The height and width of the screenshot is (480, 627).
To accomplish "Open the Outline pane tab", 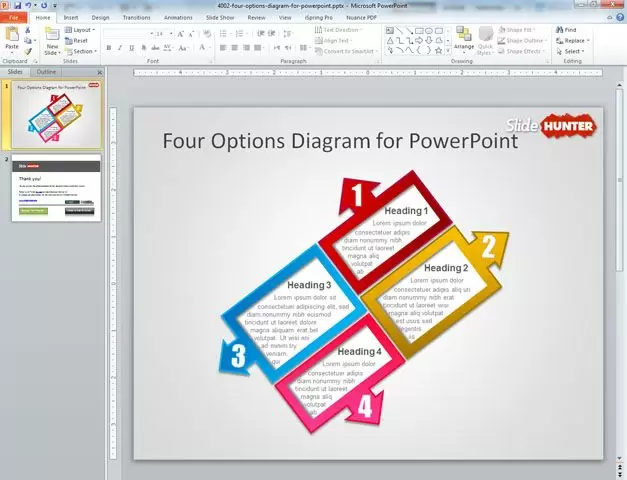I will coord(47,73).
